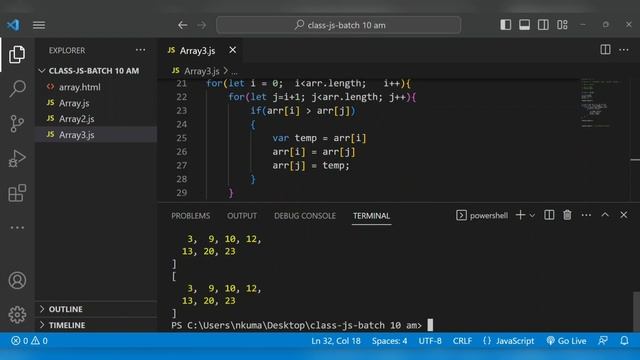Screen dimensions: 640x360
Task: Click code line 25 var temp
Action: [320, 138]
